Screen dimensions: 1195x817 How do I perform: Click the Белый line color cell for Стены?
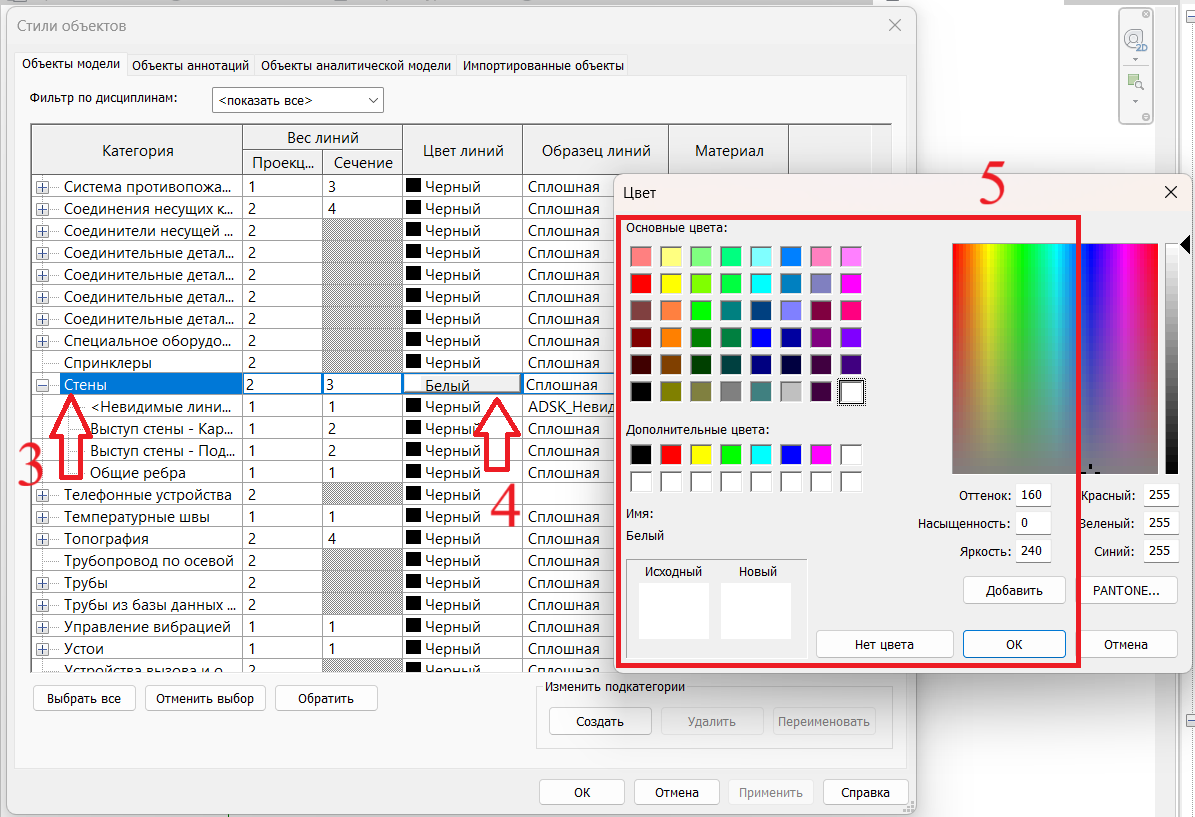462,385
